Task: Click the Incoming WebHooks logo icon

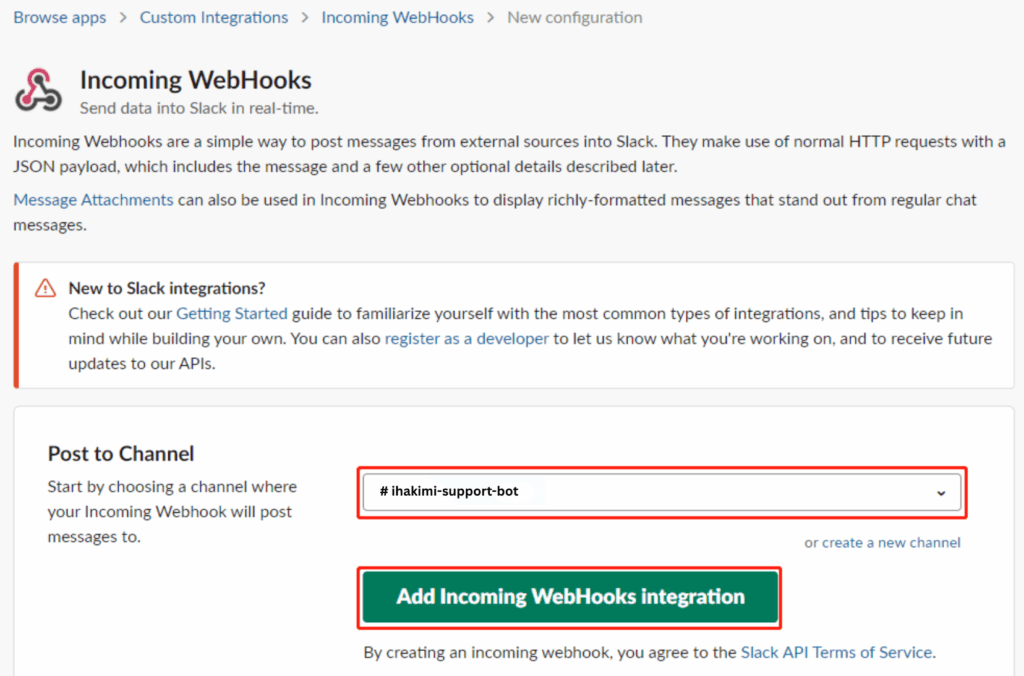Action: coord(39,90)
